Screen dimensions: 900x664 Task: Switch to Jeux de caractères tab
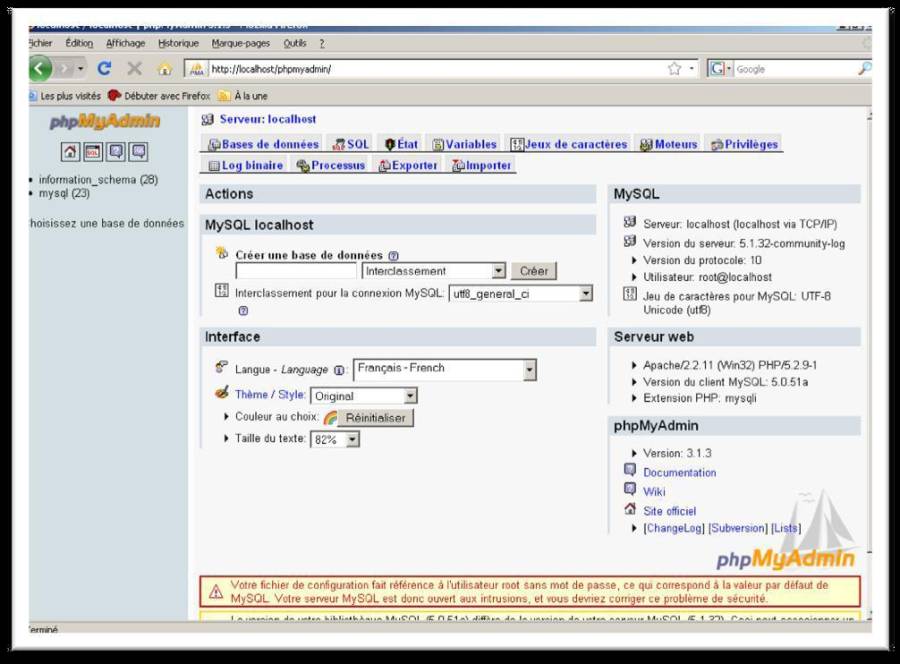coord(569,145)
